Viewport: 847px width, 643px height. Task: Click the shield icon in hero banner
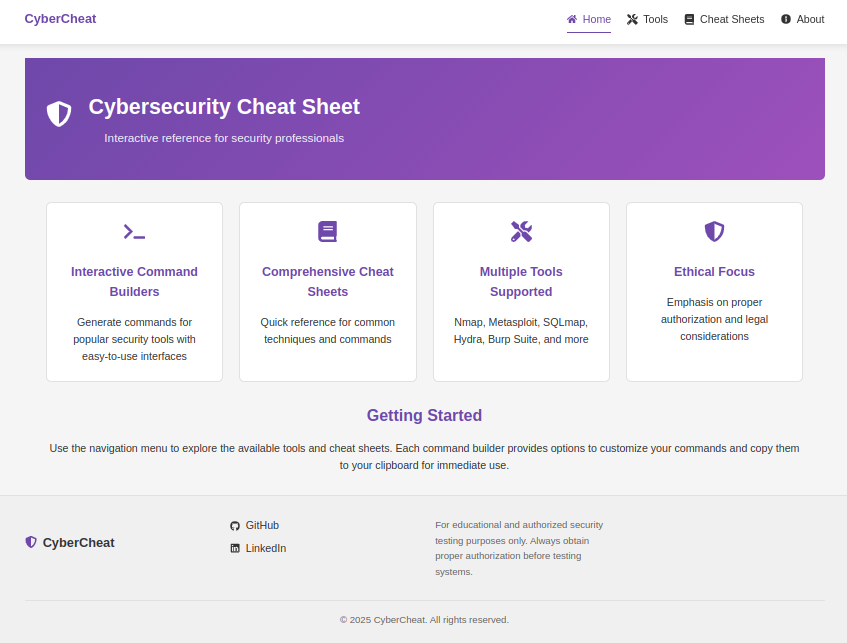tap(59, 114)
